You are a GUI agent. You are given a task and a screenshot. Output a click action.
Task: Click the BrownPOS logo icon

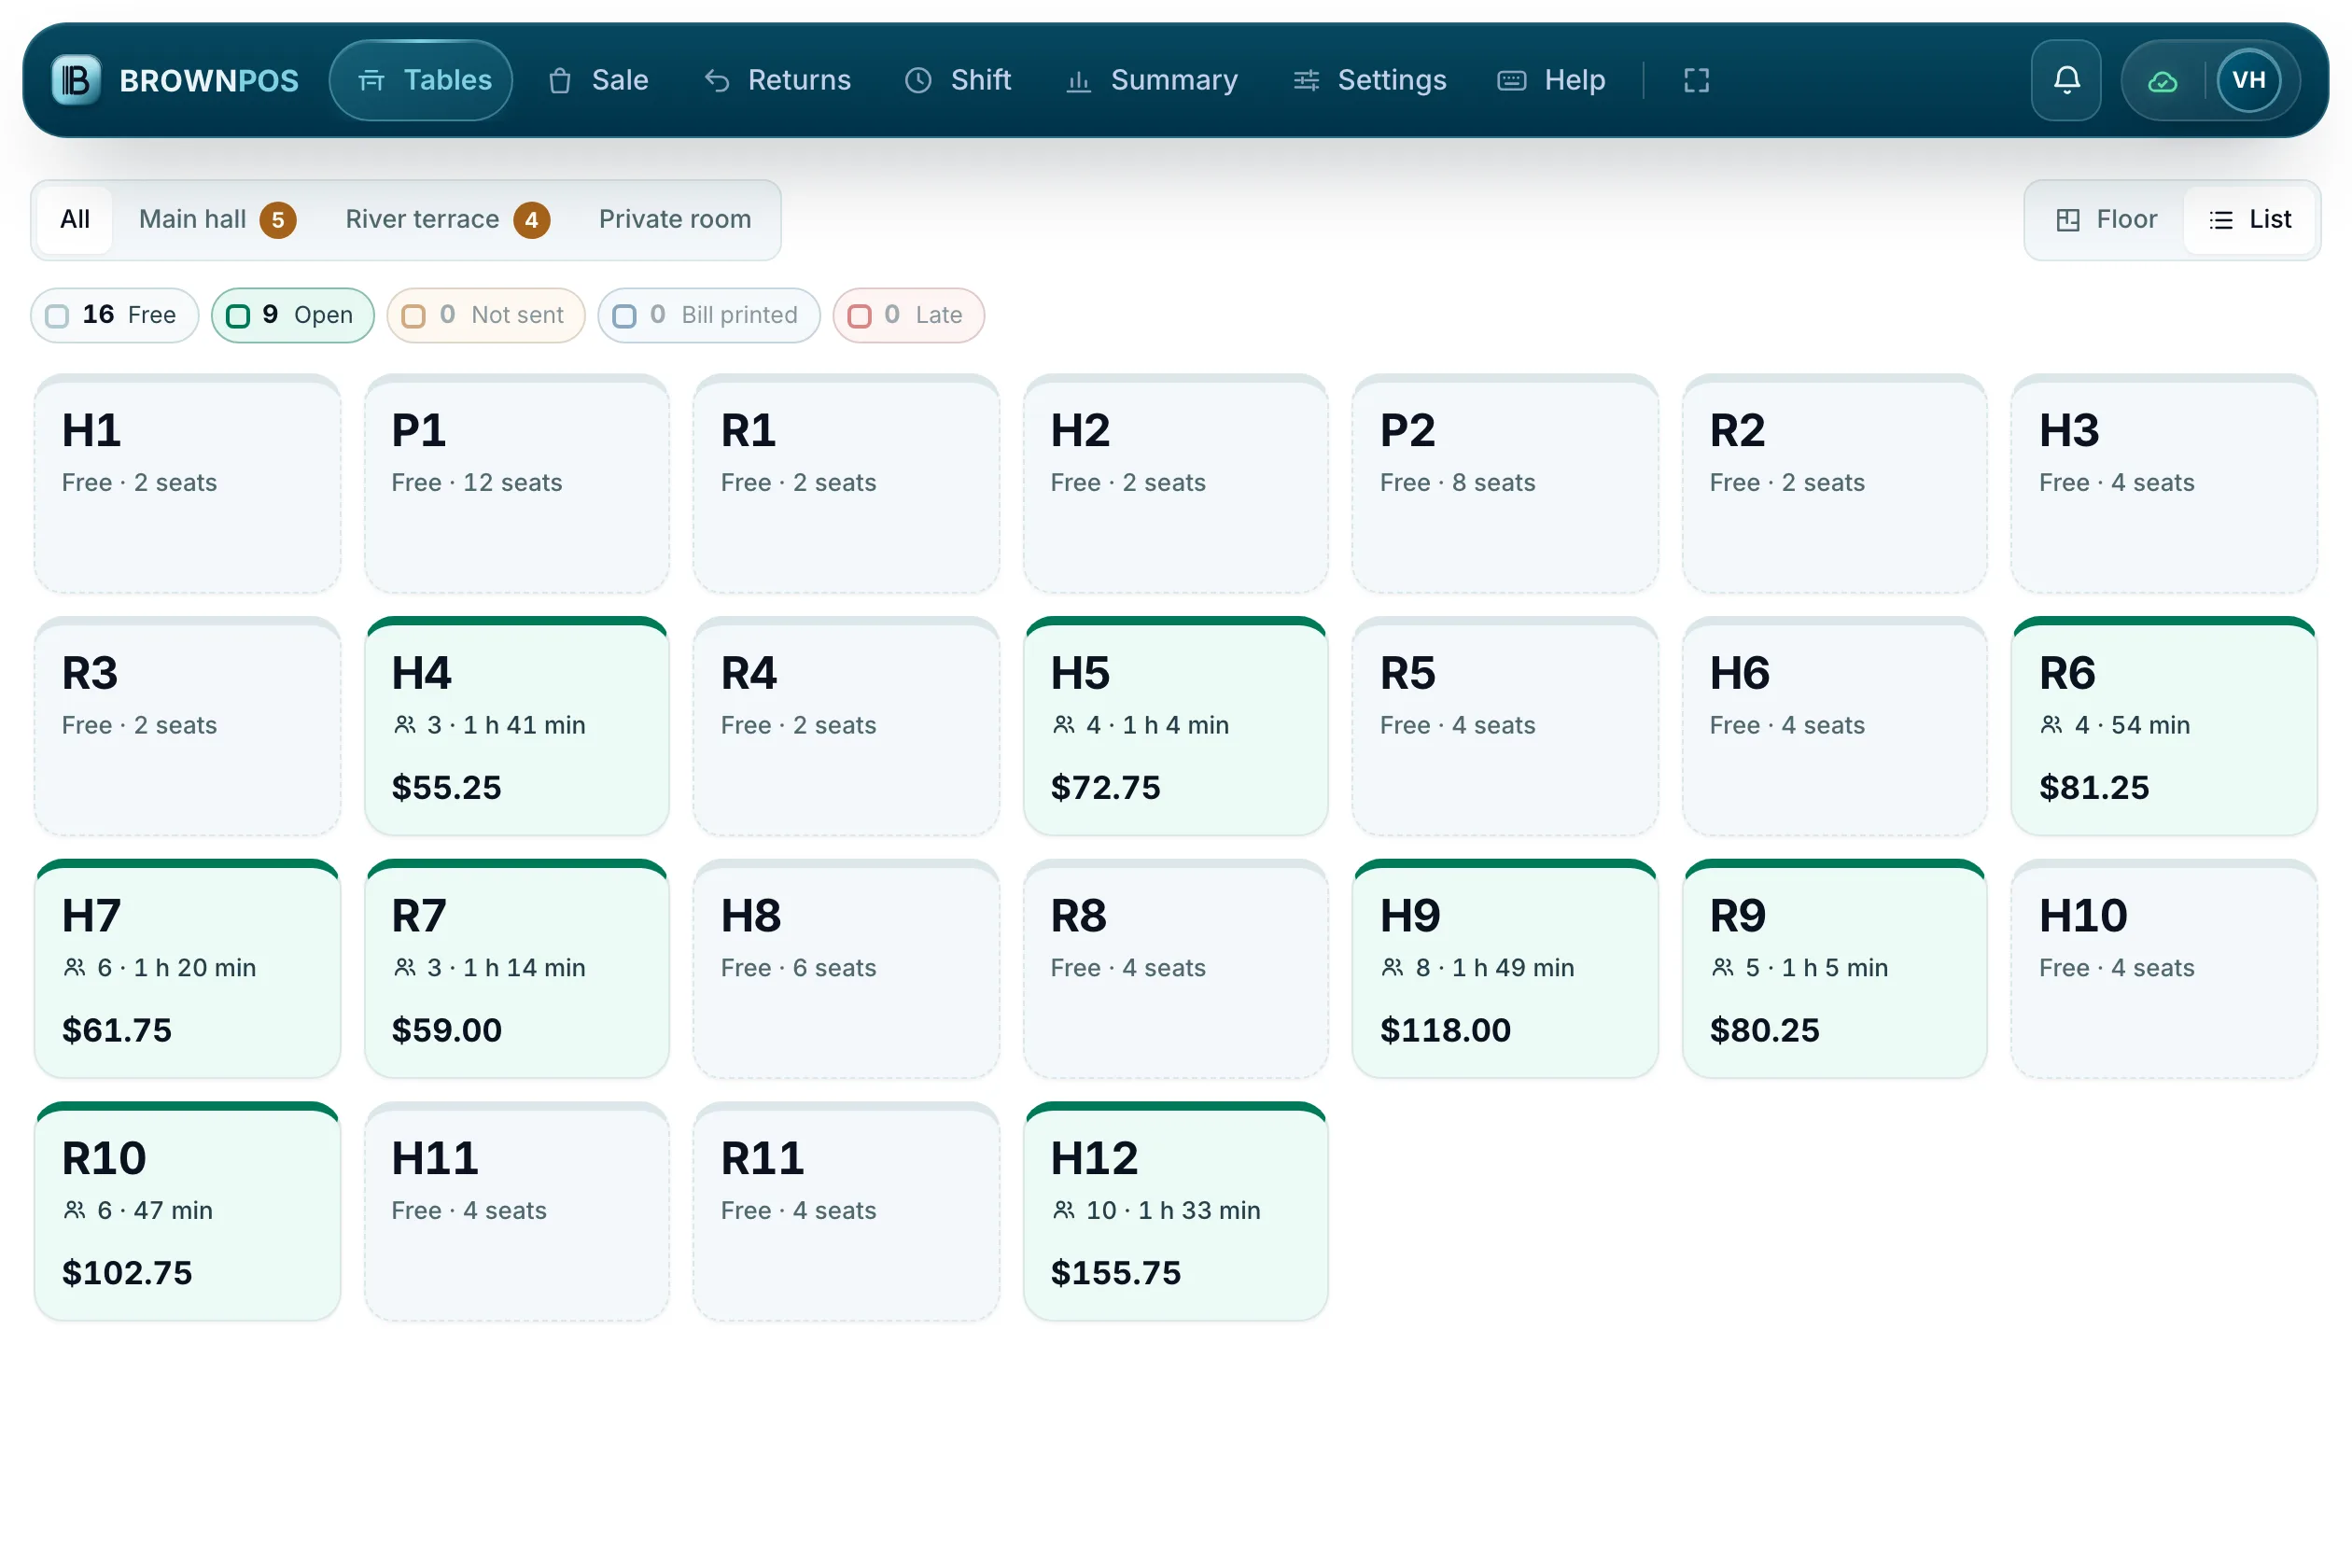click(x=76, y=80)
